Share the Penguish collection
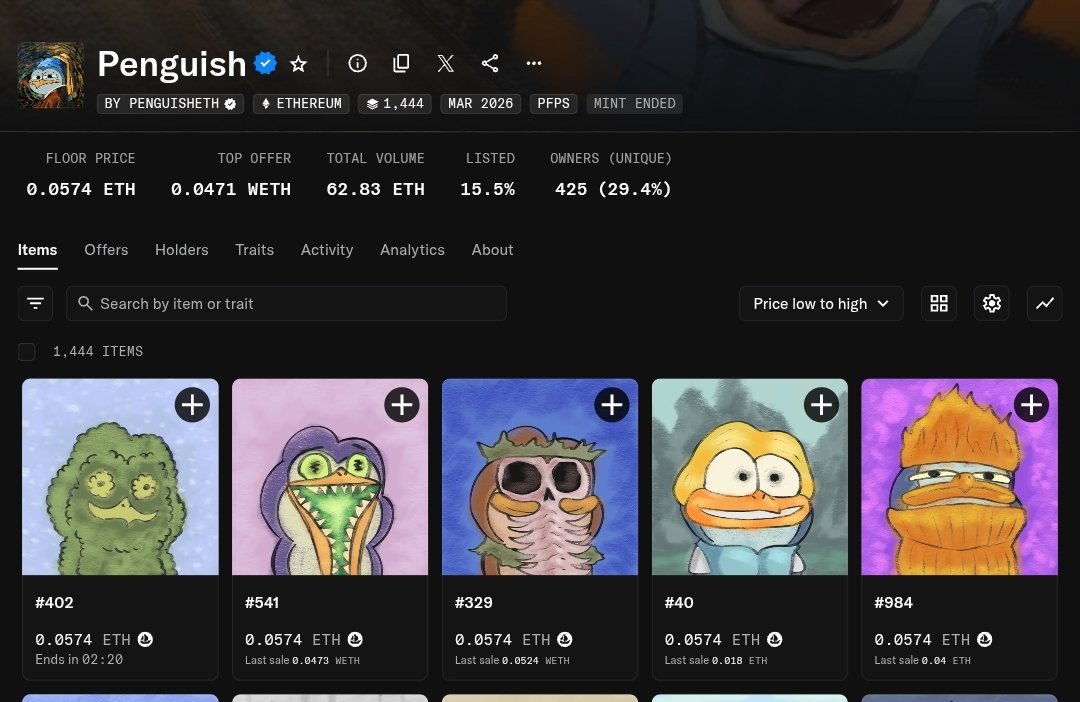1080x702 pixels. tap(490, 63)
